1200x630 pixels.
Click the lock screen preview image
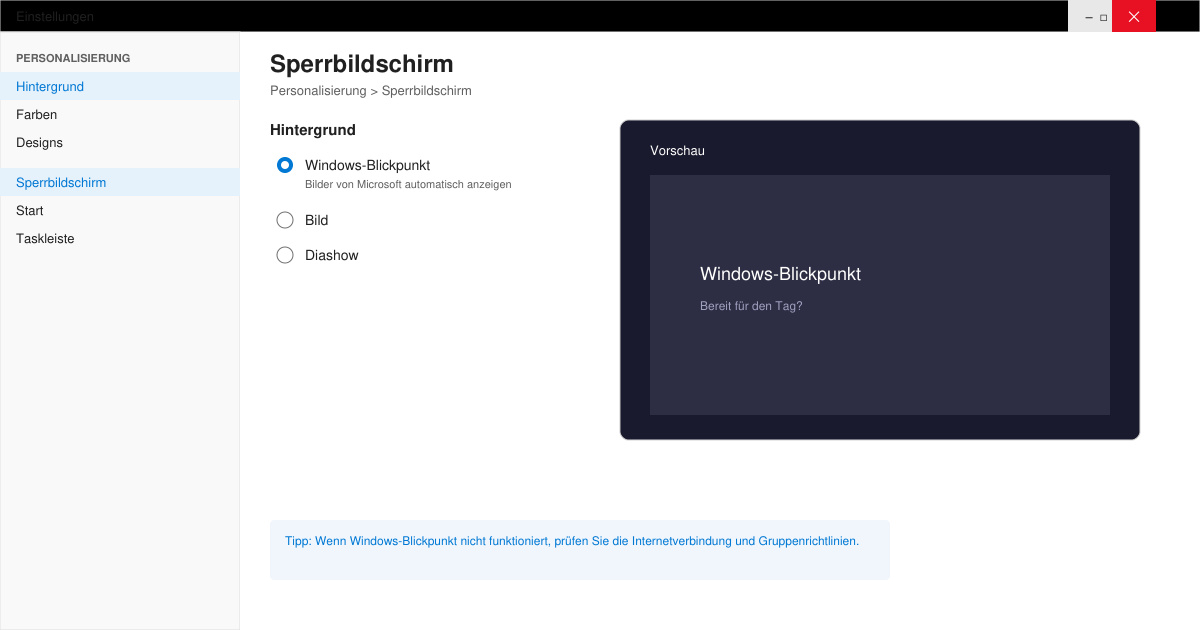[x=880, y=295]
